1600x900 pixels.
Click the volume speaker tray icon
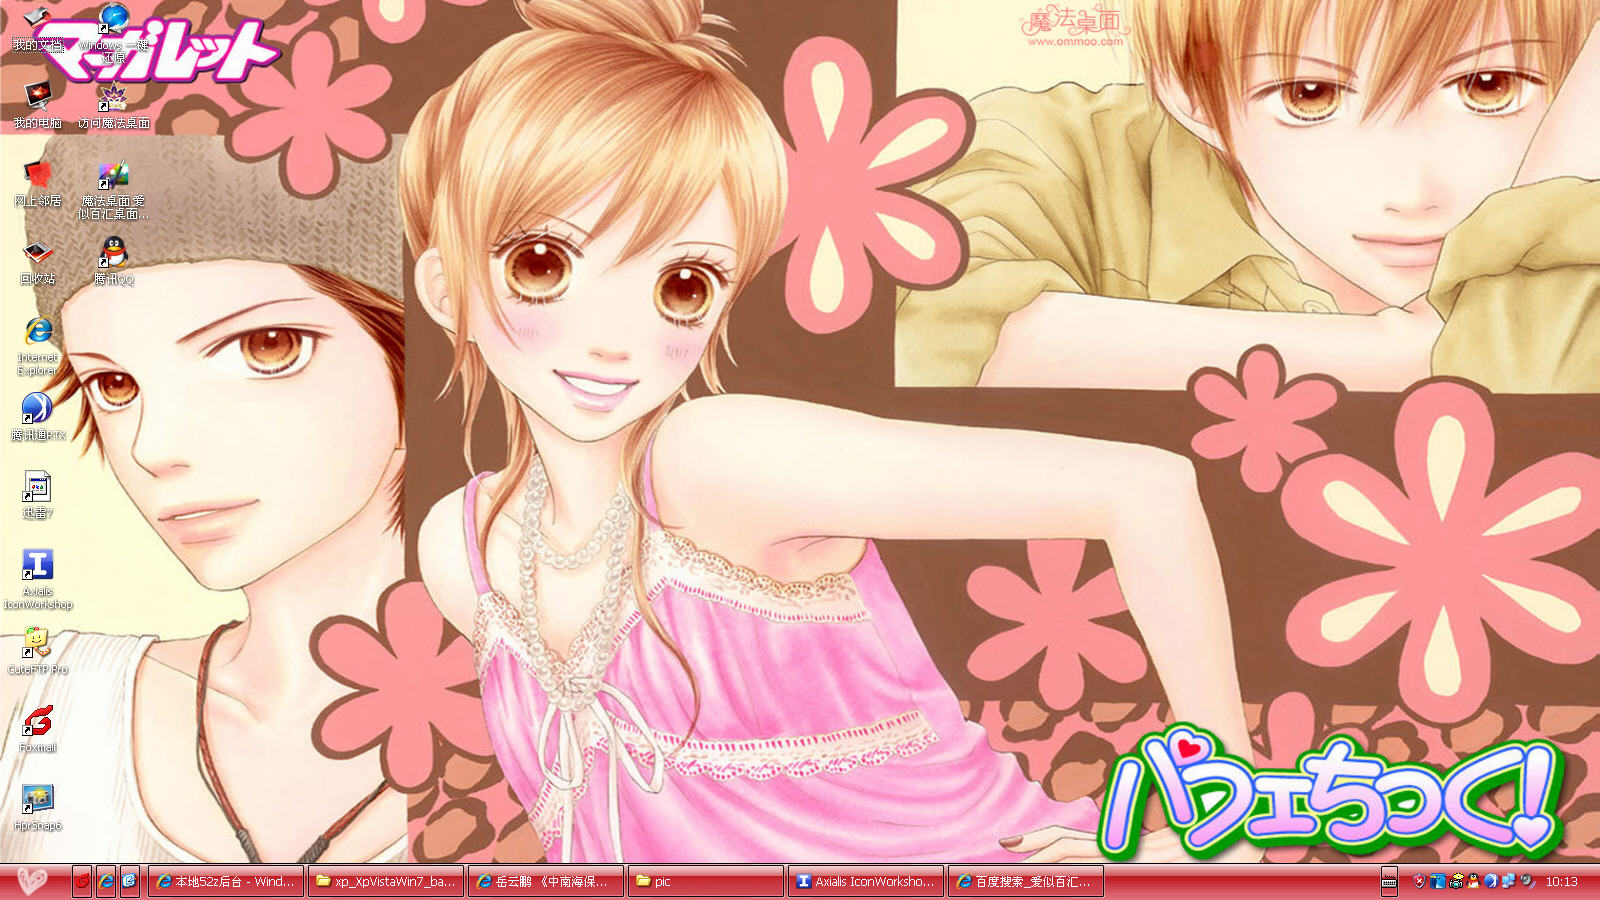[1527, 881]
